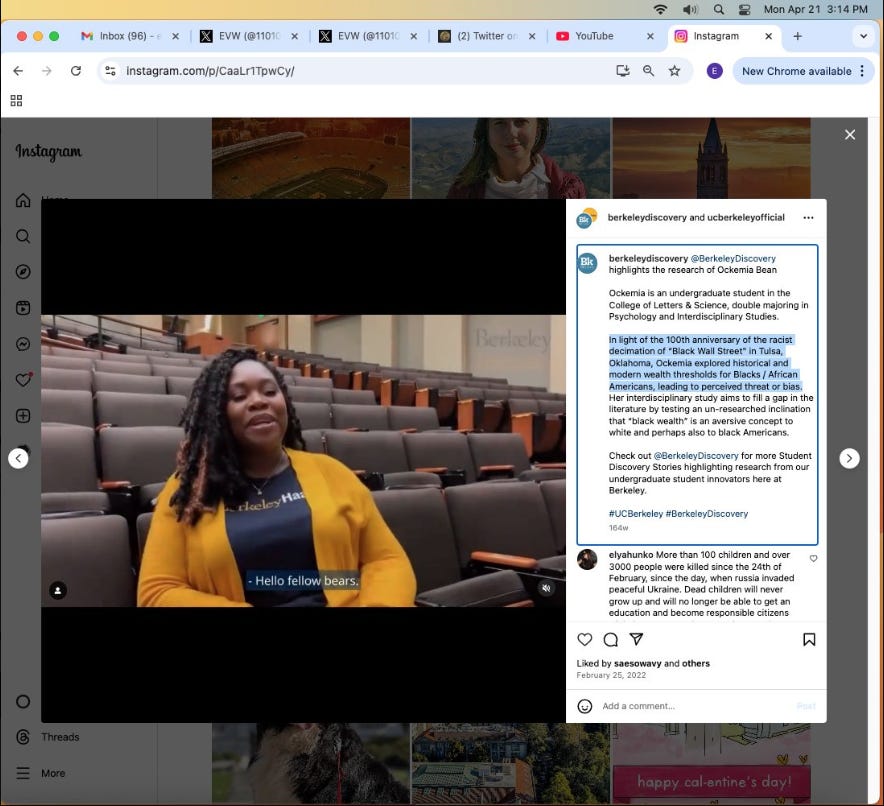
Task: Share post with paper plane icon
Action: (x=637, y=639)
